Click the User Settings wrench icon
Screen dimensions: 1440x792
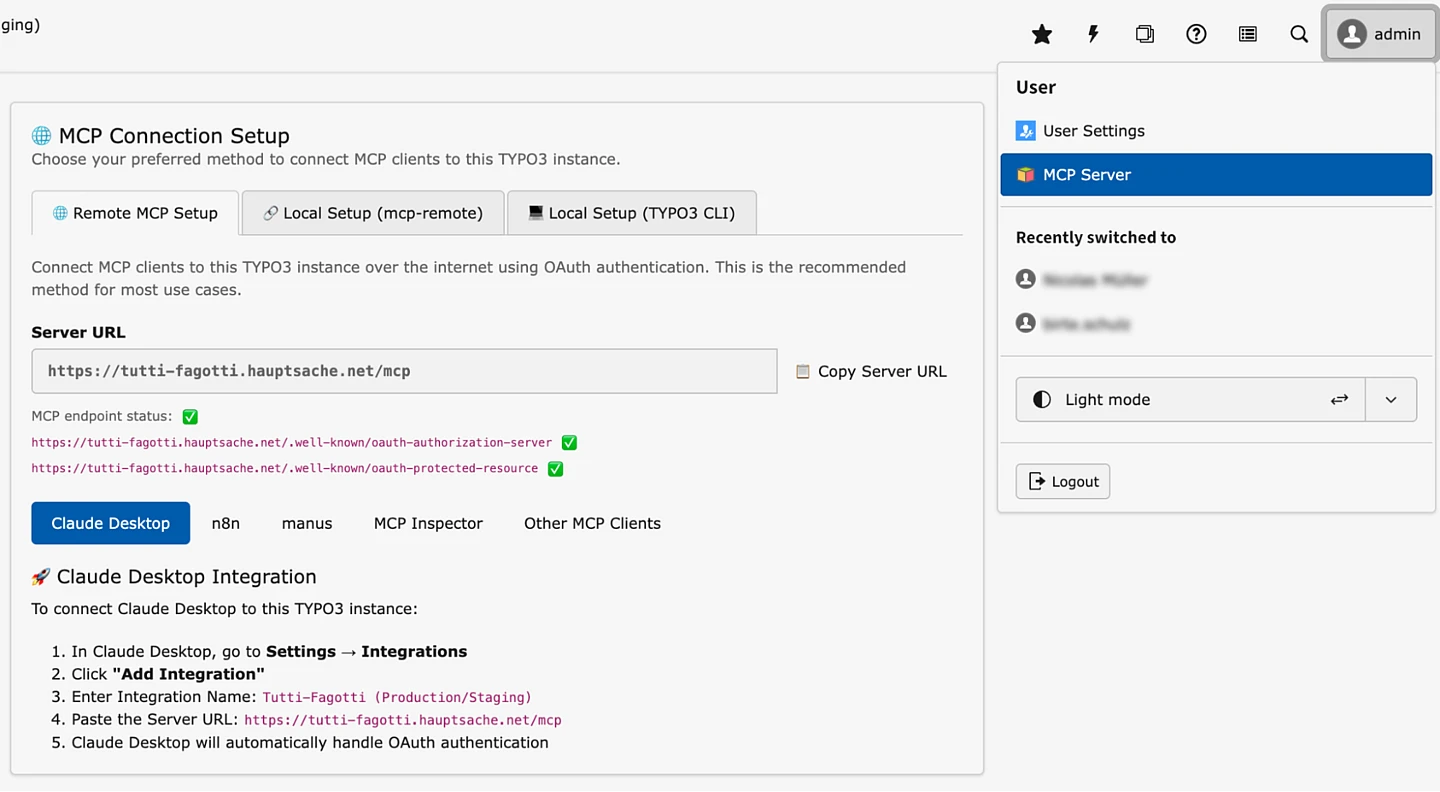pyautogui.click(x=1025, y=130)
